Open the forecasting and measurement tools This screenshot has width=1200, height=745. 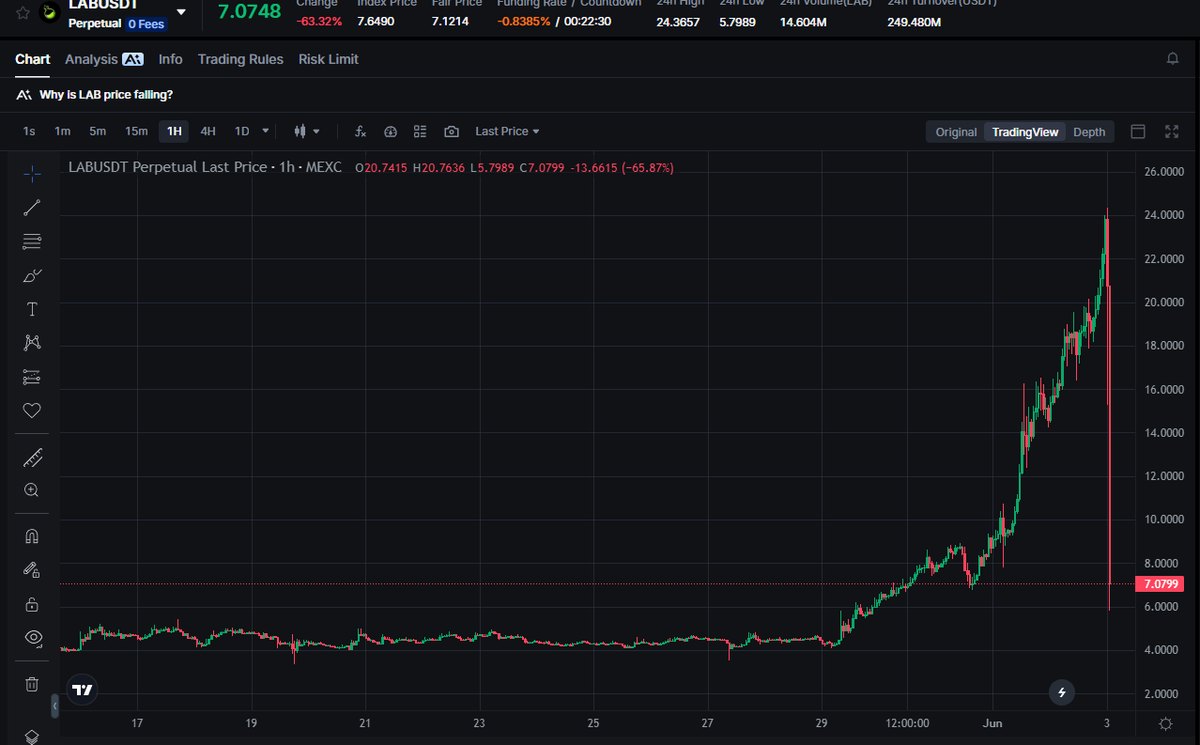pos(32,377)
